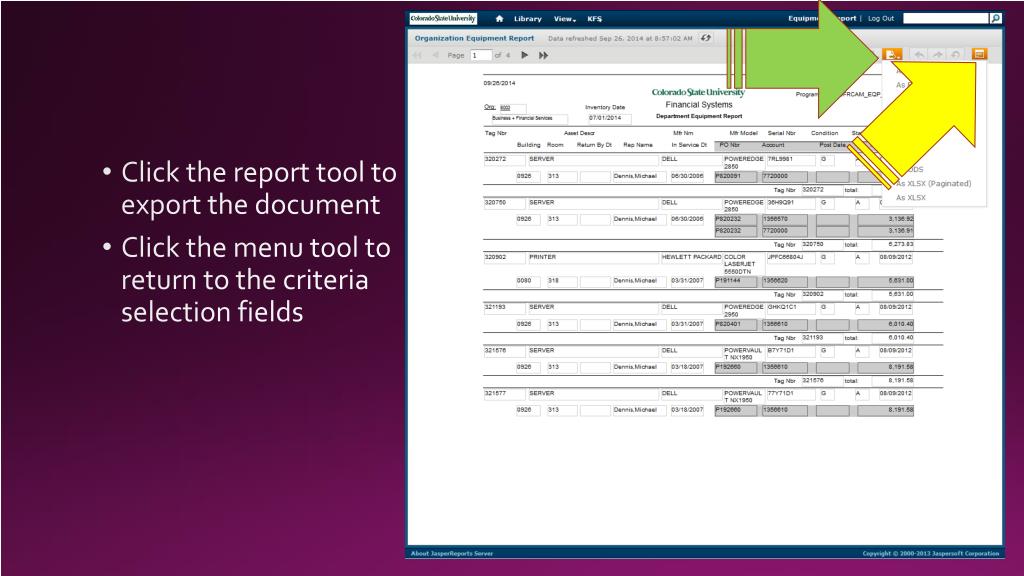This screenshot has width=1024, height=576.
Task: Select As XLSX (Paginated) export option
Action: tap(933, 184)
